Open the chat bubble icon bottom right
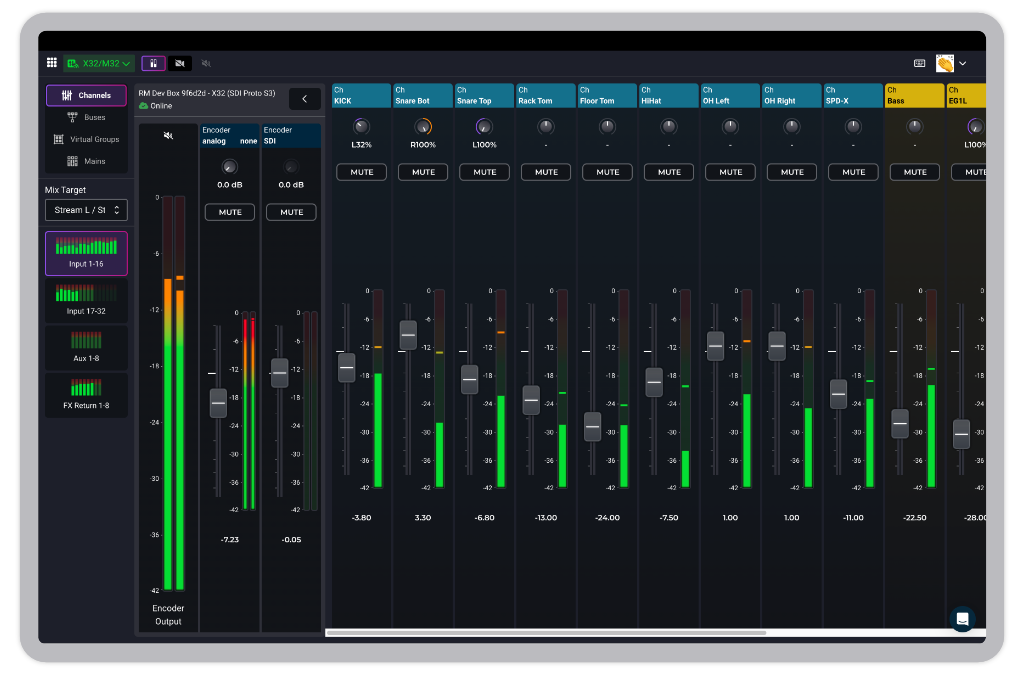Image resolution: width=1024 pixels, height=675 pixels. tap(961, 618)
